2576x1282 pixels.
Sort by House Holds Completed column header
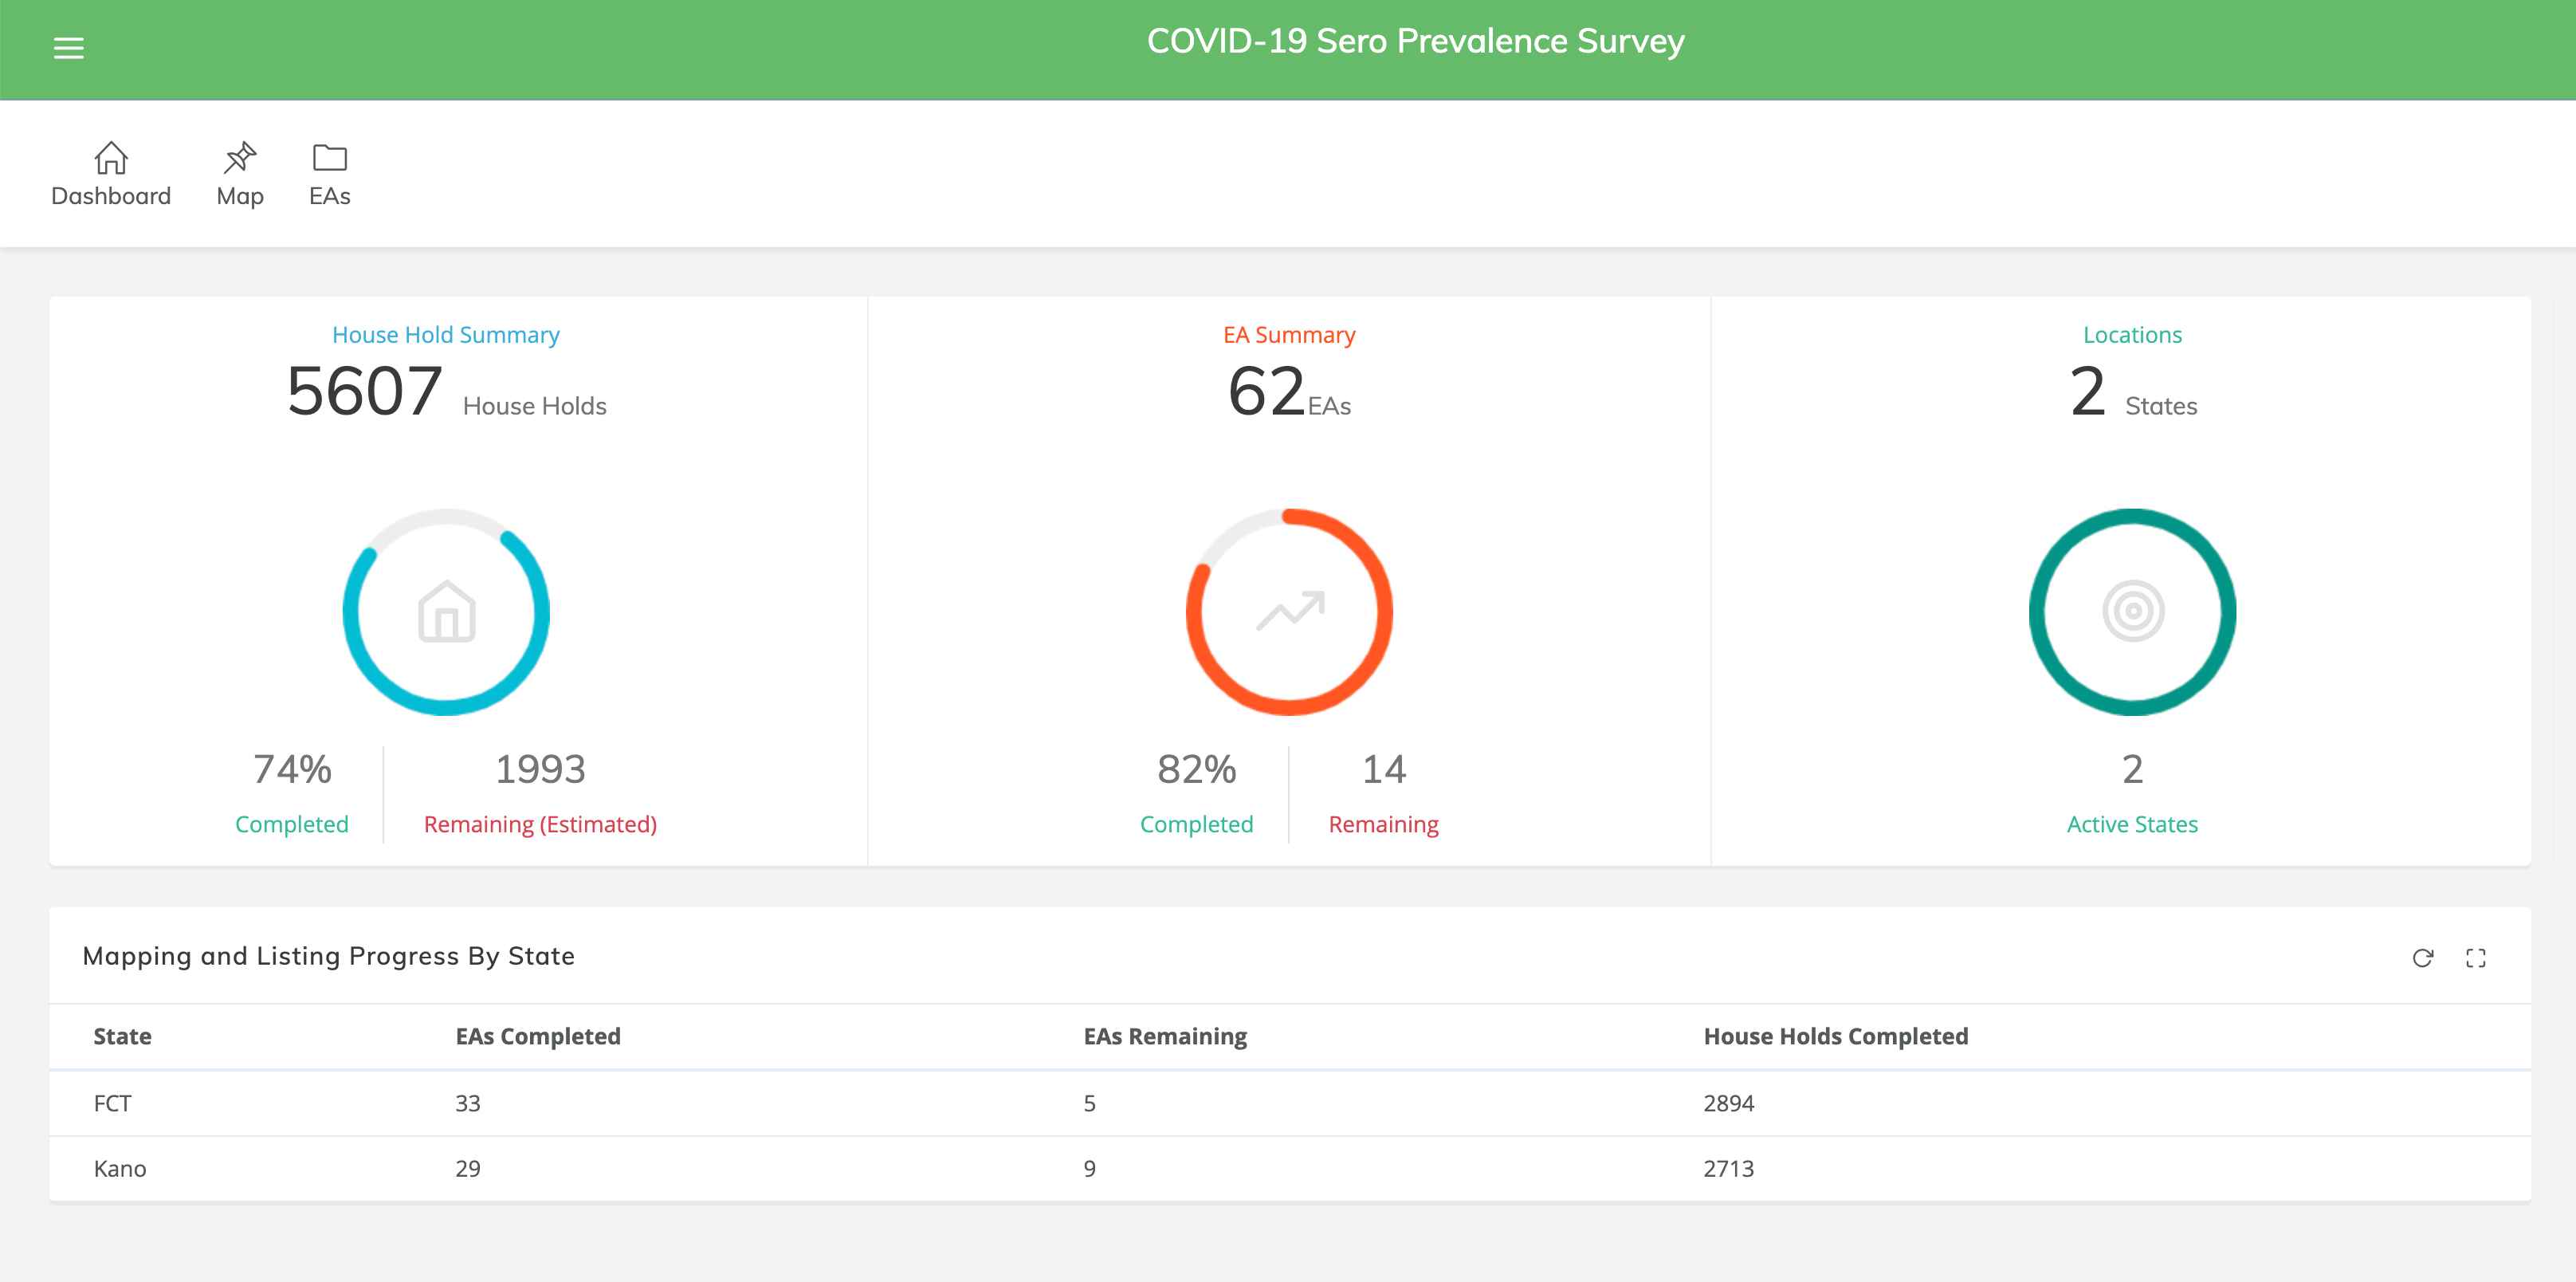[1835, 1036]
